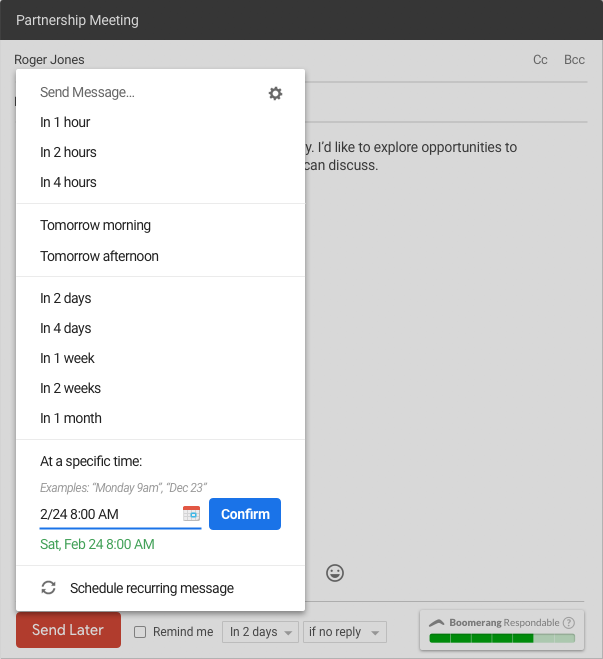The width and height of the screenshot is (603, 659).
Task: Click the Respondable help question mark
Action: point(569,622)
